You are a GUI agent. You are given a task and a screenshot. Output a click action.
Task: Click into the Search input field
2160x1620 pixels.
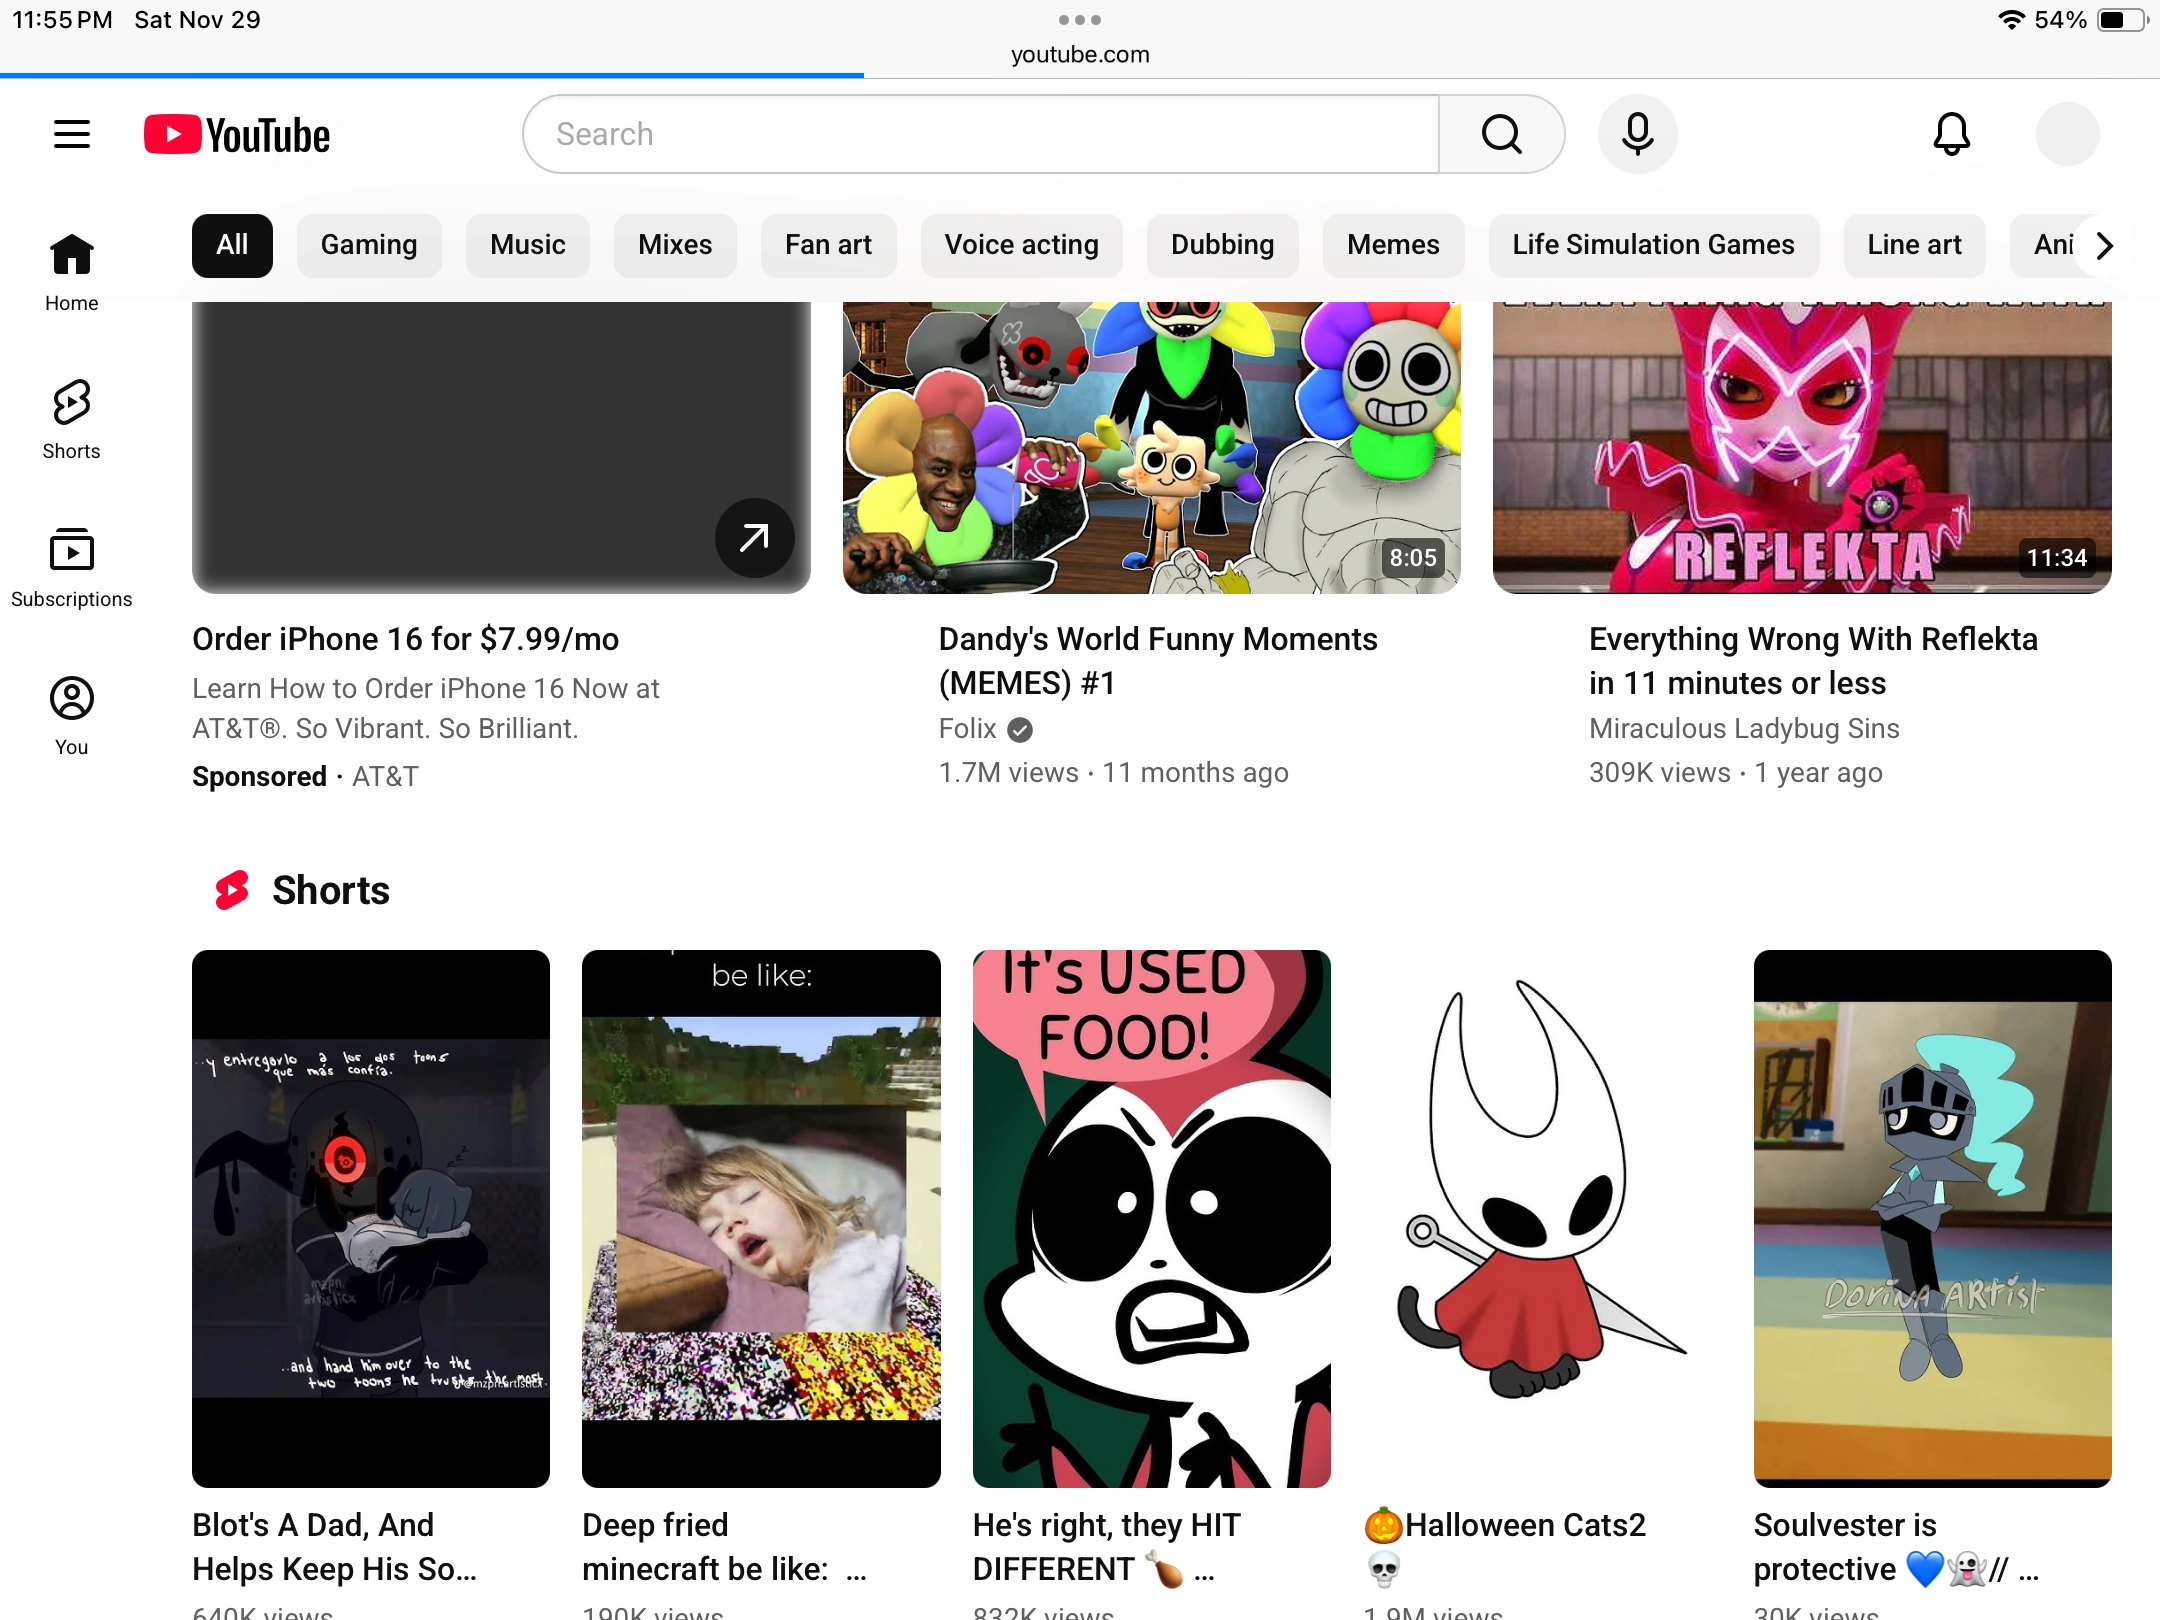pyautogui.click(x=980, y=134)
